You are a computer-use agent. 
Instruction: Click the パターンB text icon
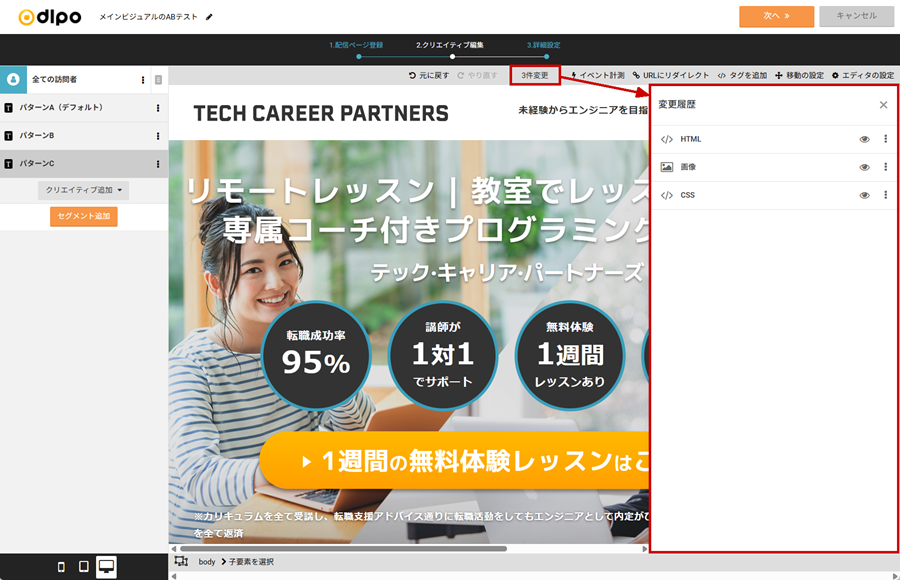[9, 136]
